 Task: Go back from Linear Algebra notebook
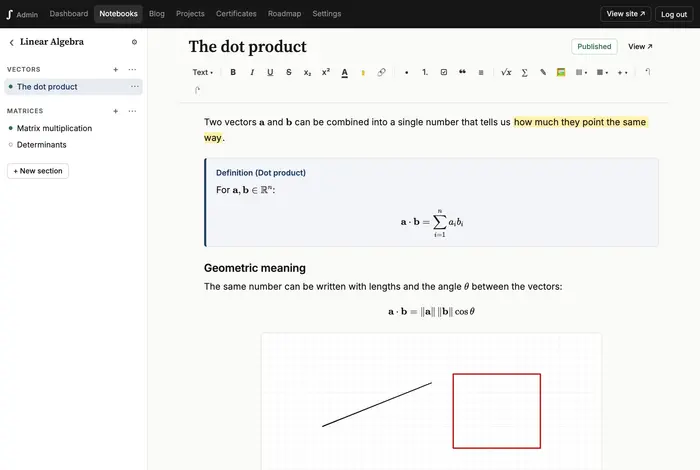pos(12,42)
